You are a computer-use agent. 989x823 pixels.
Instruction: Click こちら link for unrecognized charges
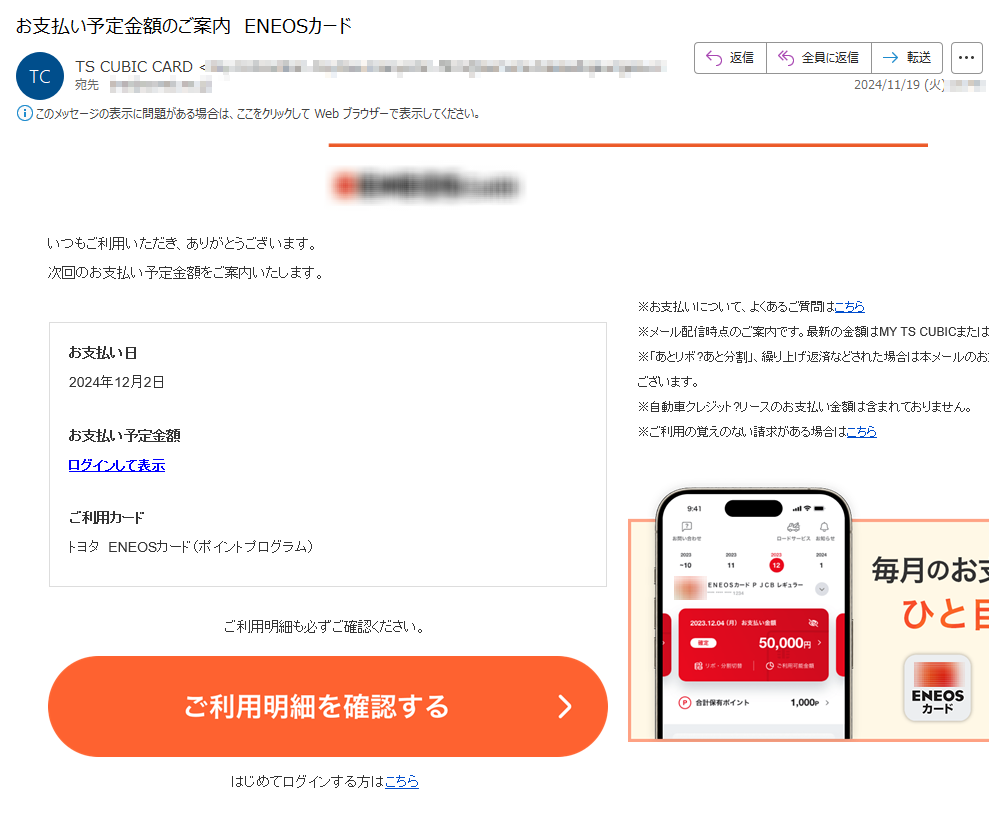click(862, 431)
